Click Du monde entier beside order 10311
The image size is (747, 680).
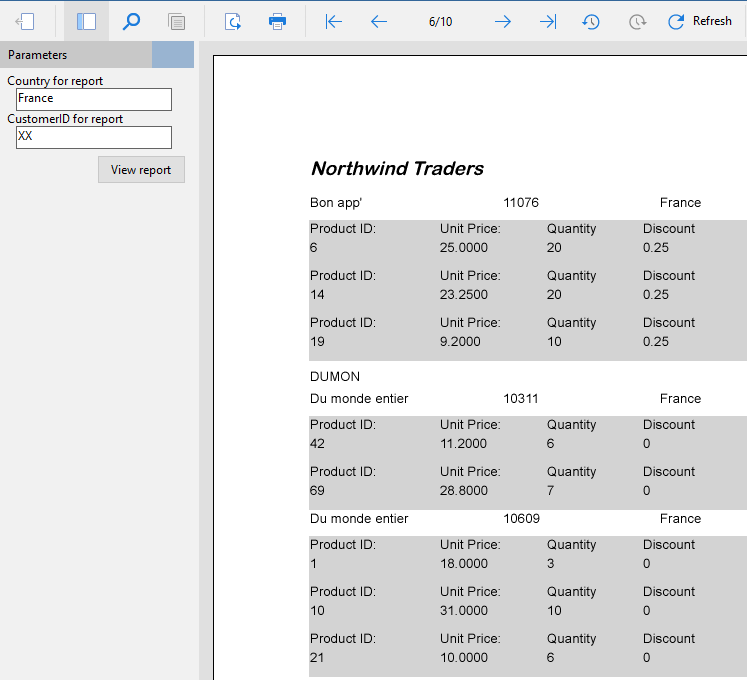click(359, 398)
